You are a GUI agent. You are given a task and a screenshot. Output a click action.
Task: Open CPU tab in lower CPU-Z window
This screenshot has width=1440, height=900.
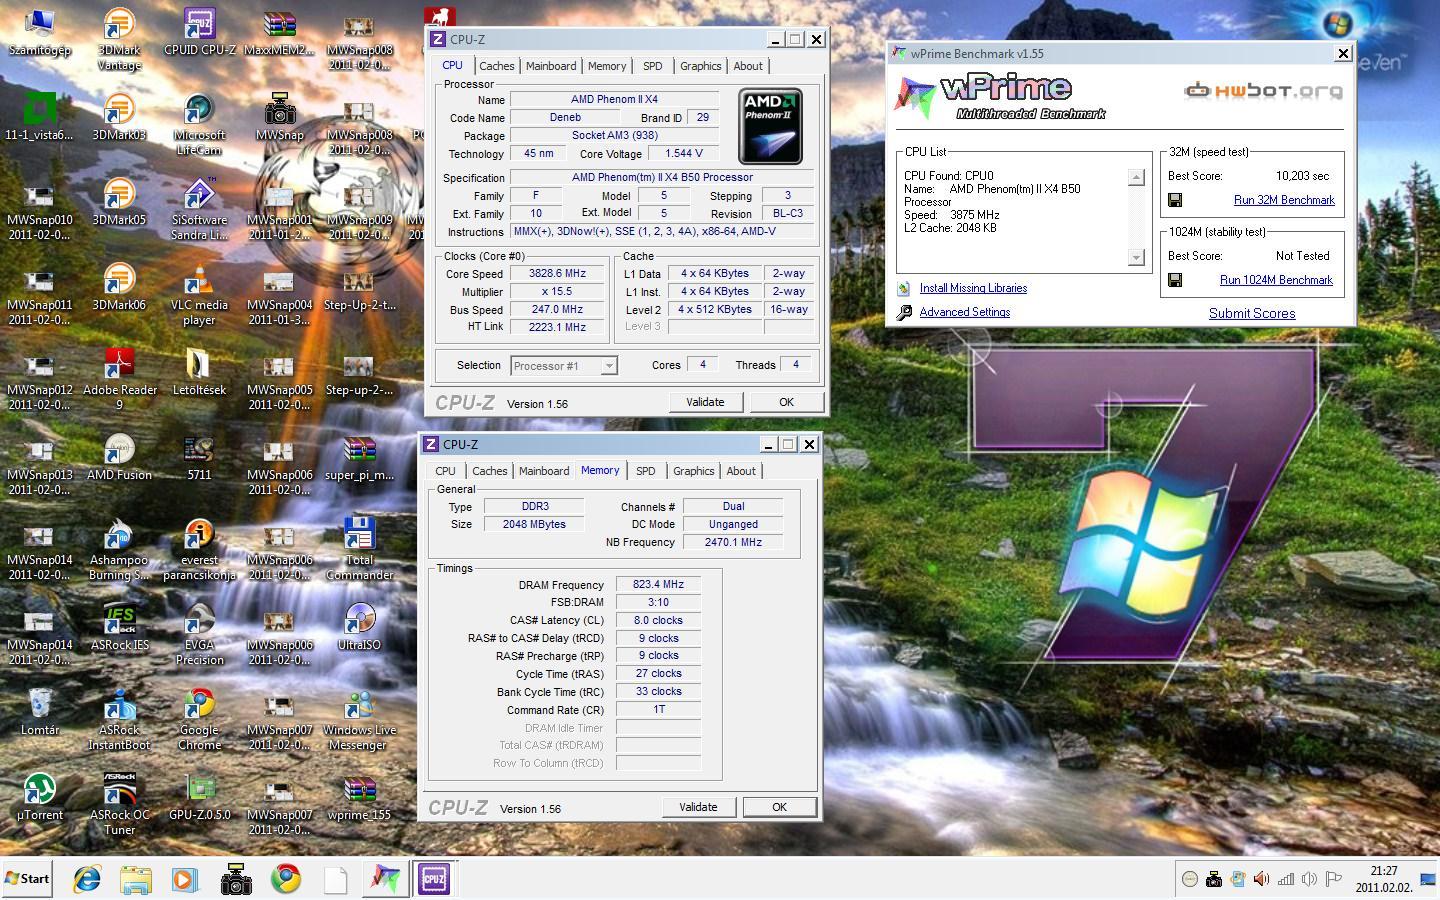(445, 471)
